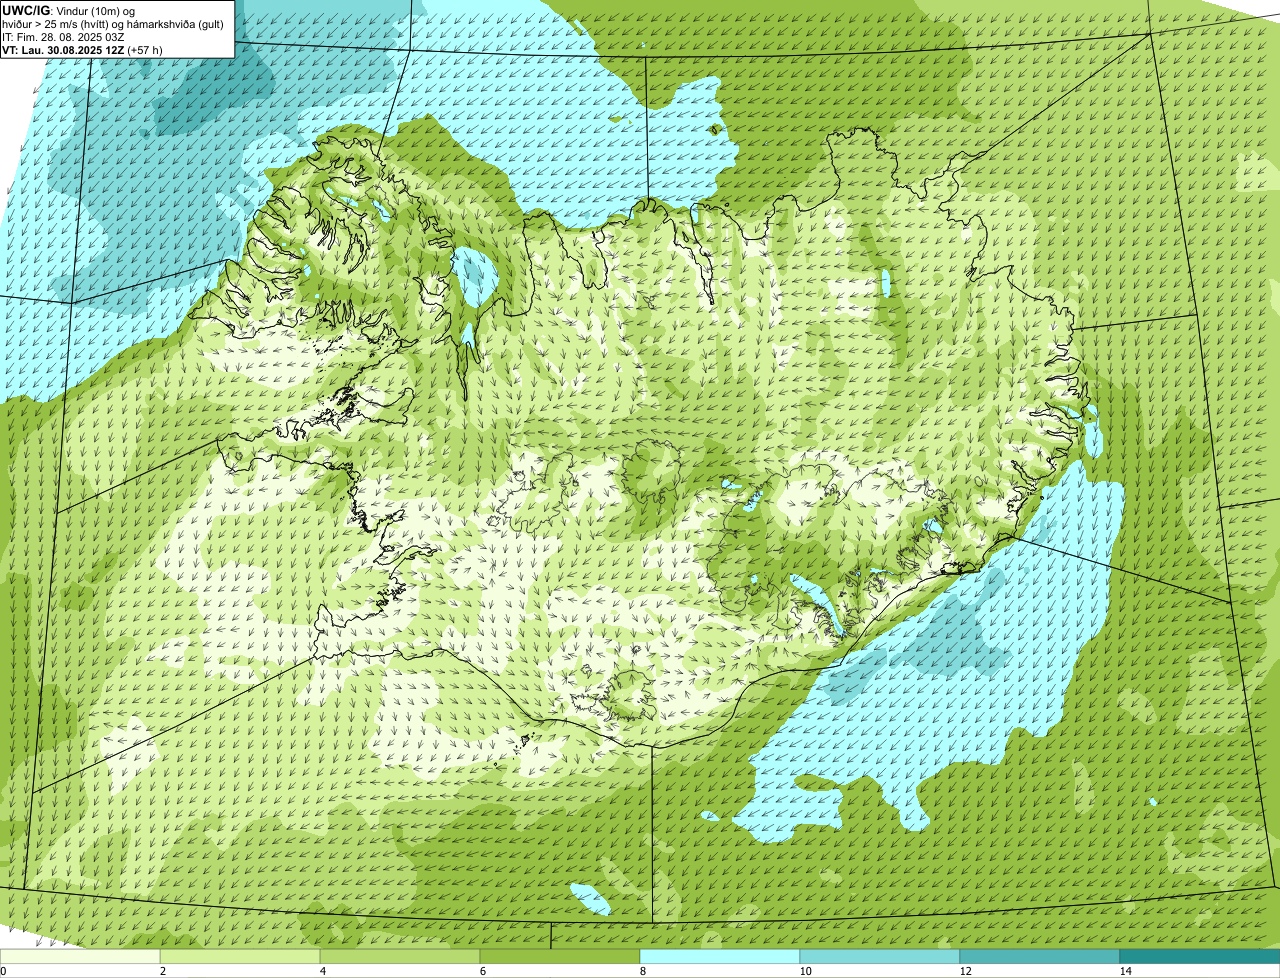Click the title line 'UWC/IG: Vindur (10m) og'

[x=68, y=10]
